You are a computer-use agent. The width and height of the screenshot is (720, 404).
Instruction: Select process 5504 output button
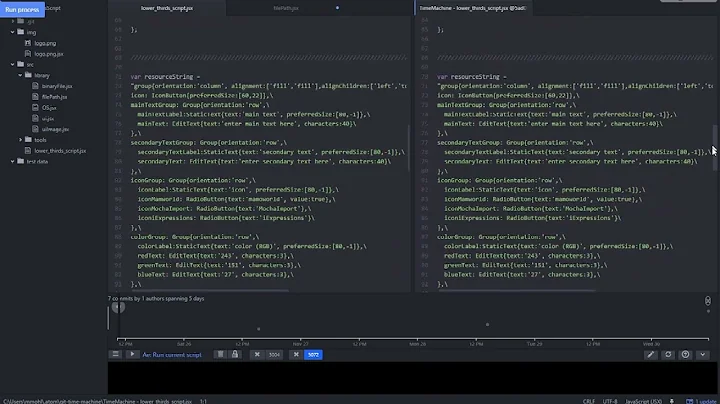tap(274, 354)
